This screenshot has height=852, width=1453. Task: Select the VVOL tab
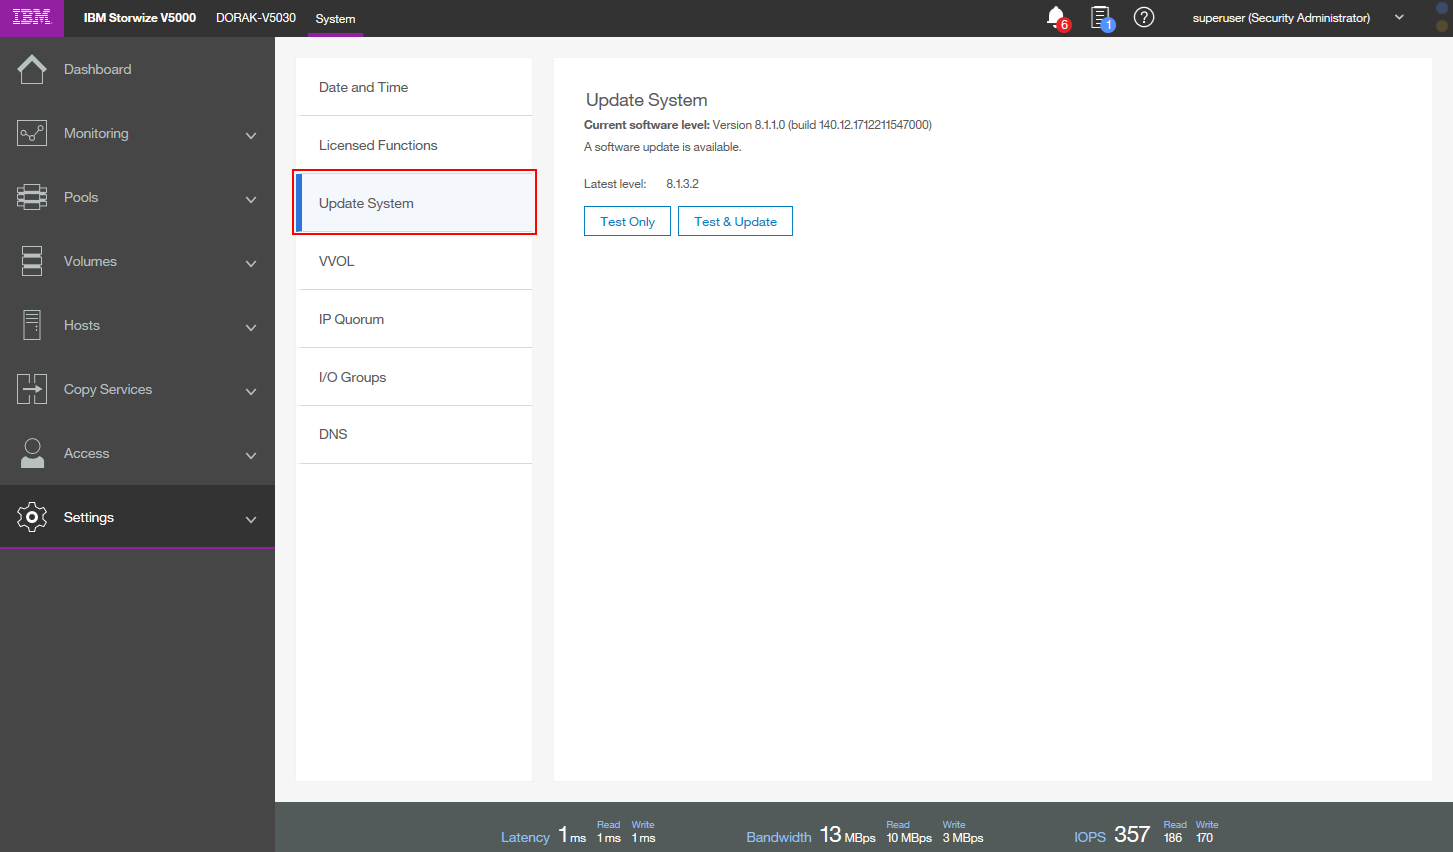pyautogui.click(x=414, y=261)
